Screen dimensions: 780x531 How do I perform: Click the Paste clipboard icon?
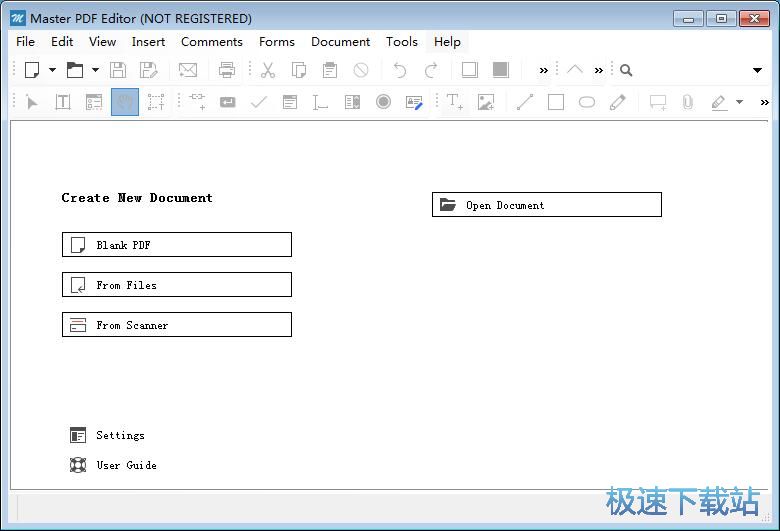coord(330,70)
